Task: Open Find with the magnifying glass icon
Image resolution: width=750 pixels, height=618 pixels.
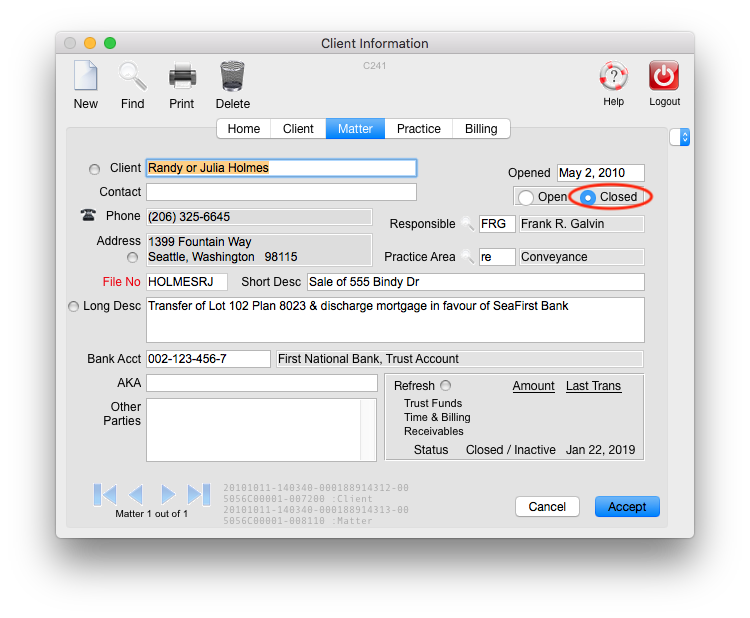Action: 132,77
